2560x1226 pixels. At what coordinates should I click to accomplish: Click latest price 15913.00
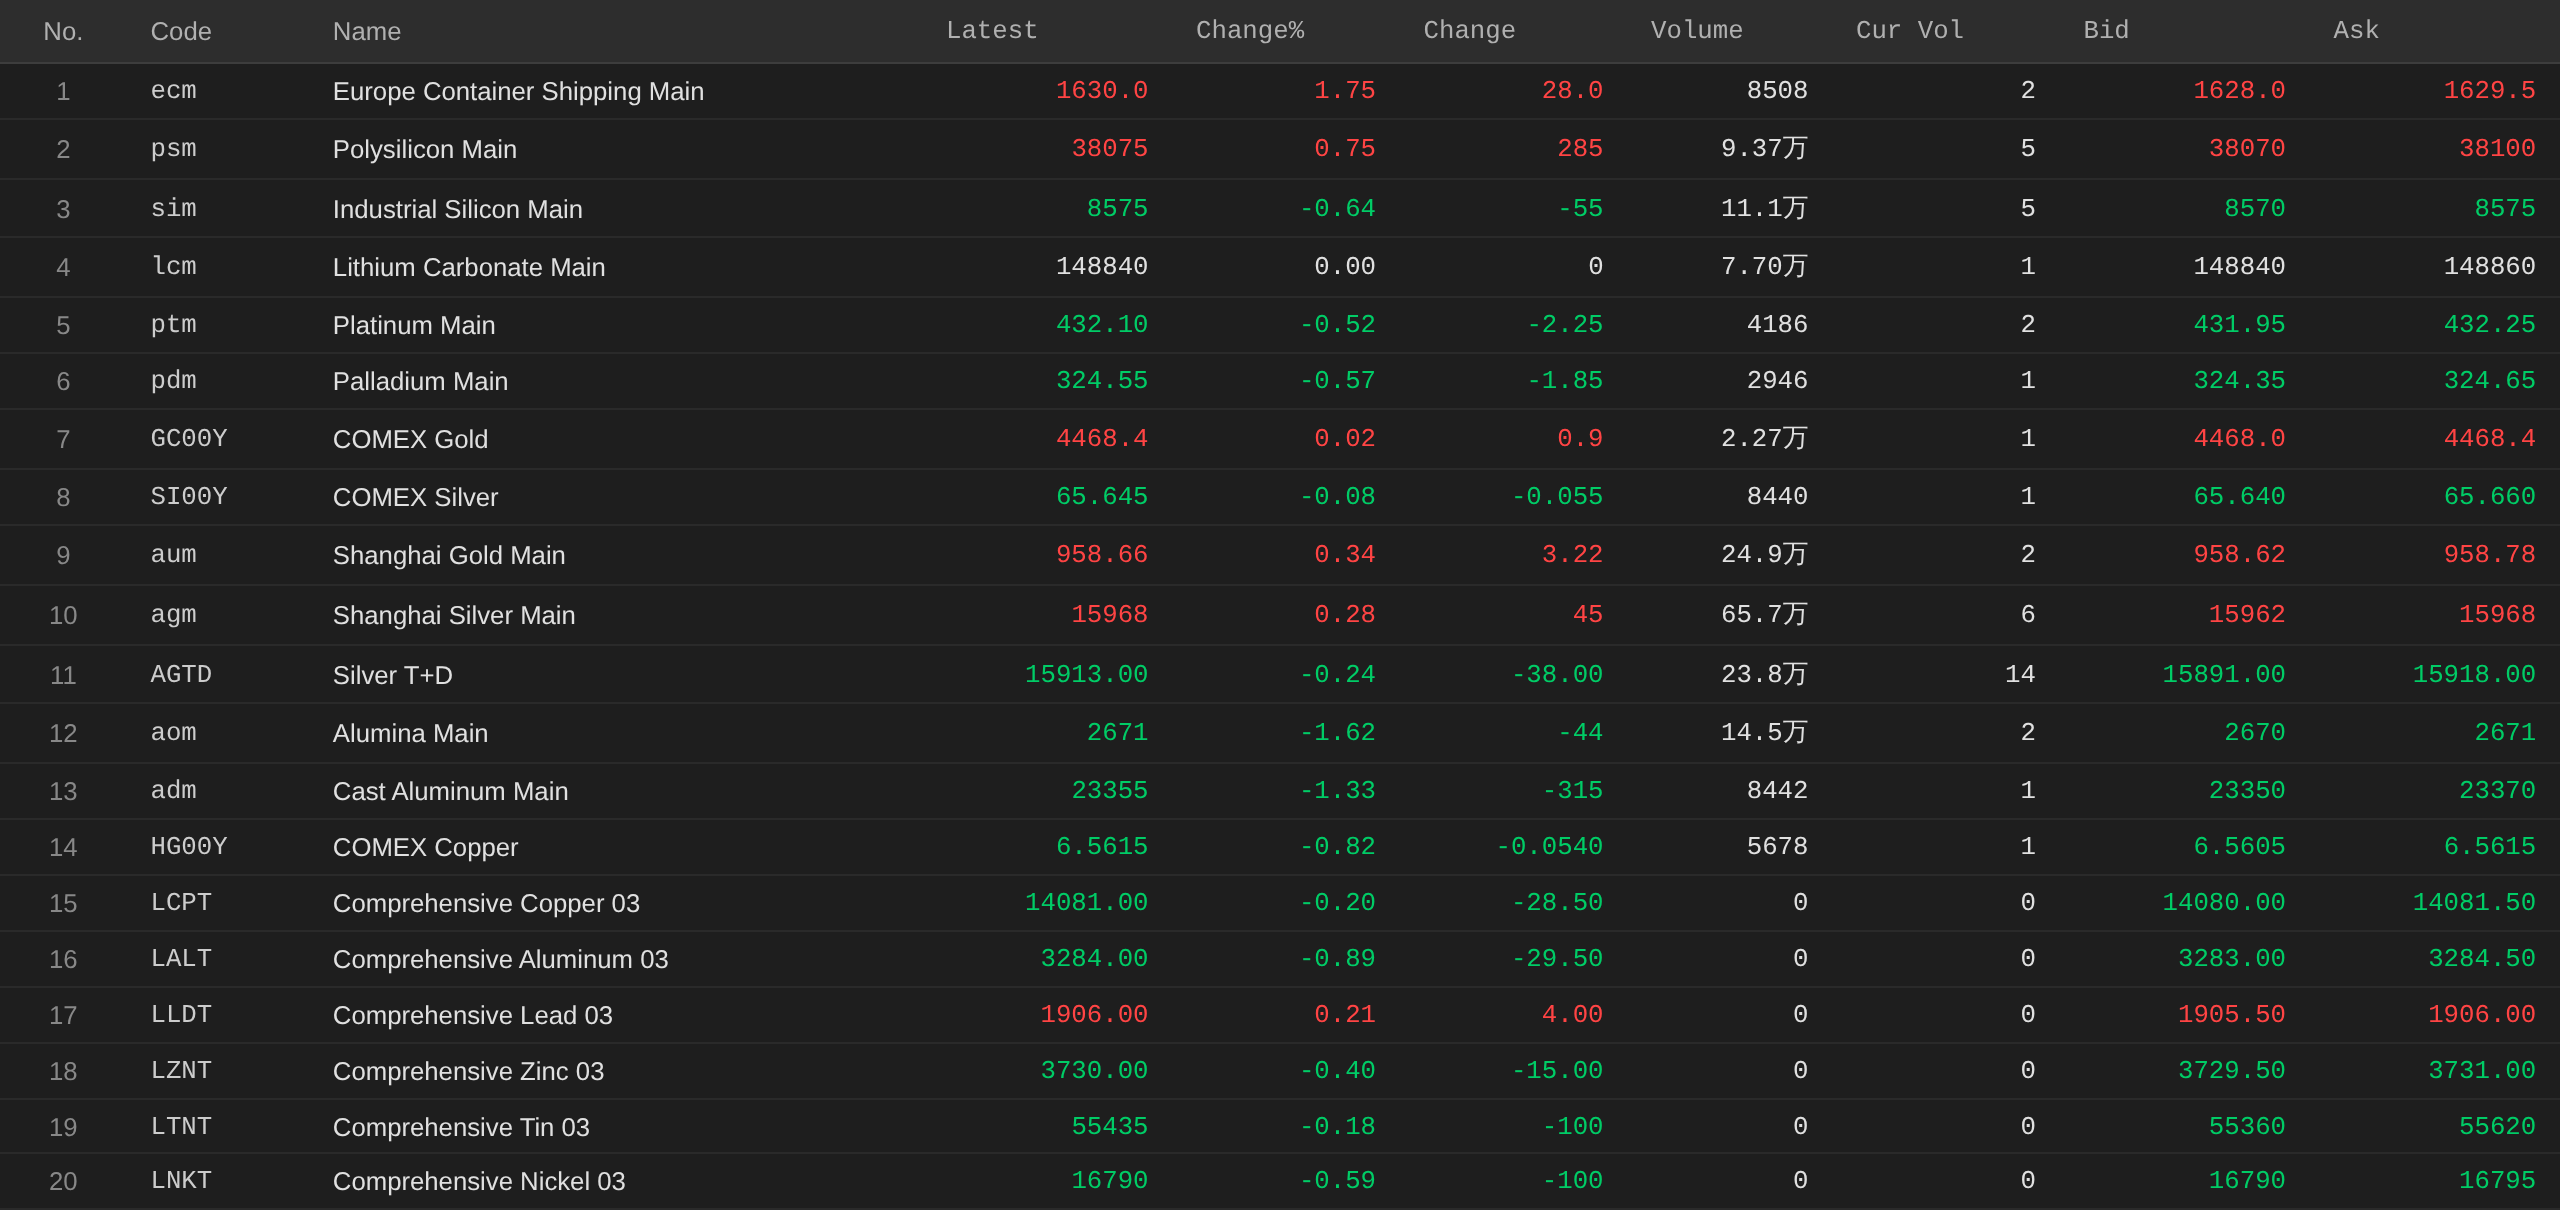[x=1086, y=675]
